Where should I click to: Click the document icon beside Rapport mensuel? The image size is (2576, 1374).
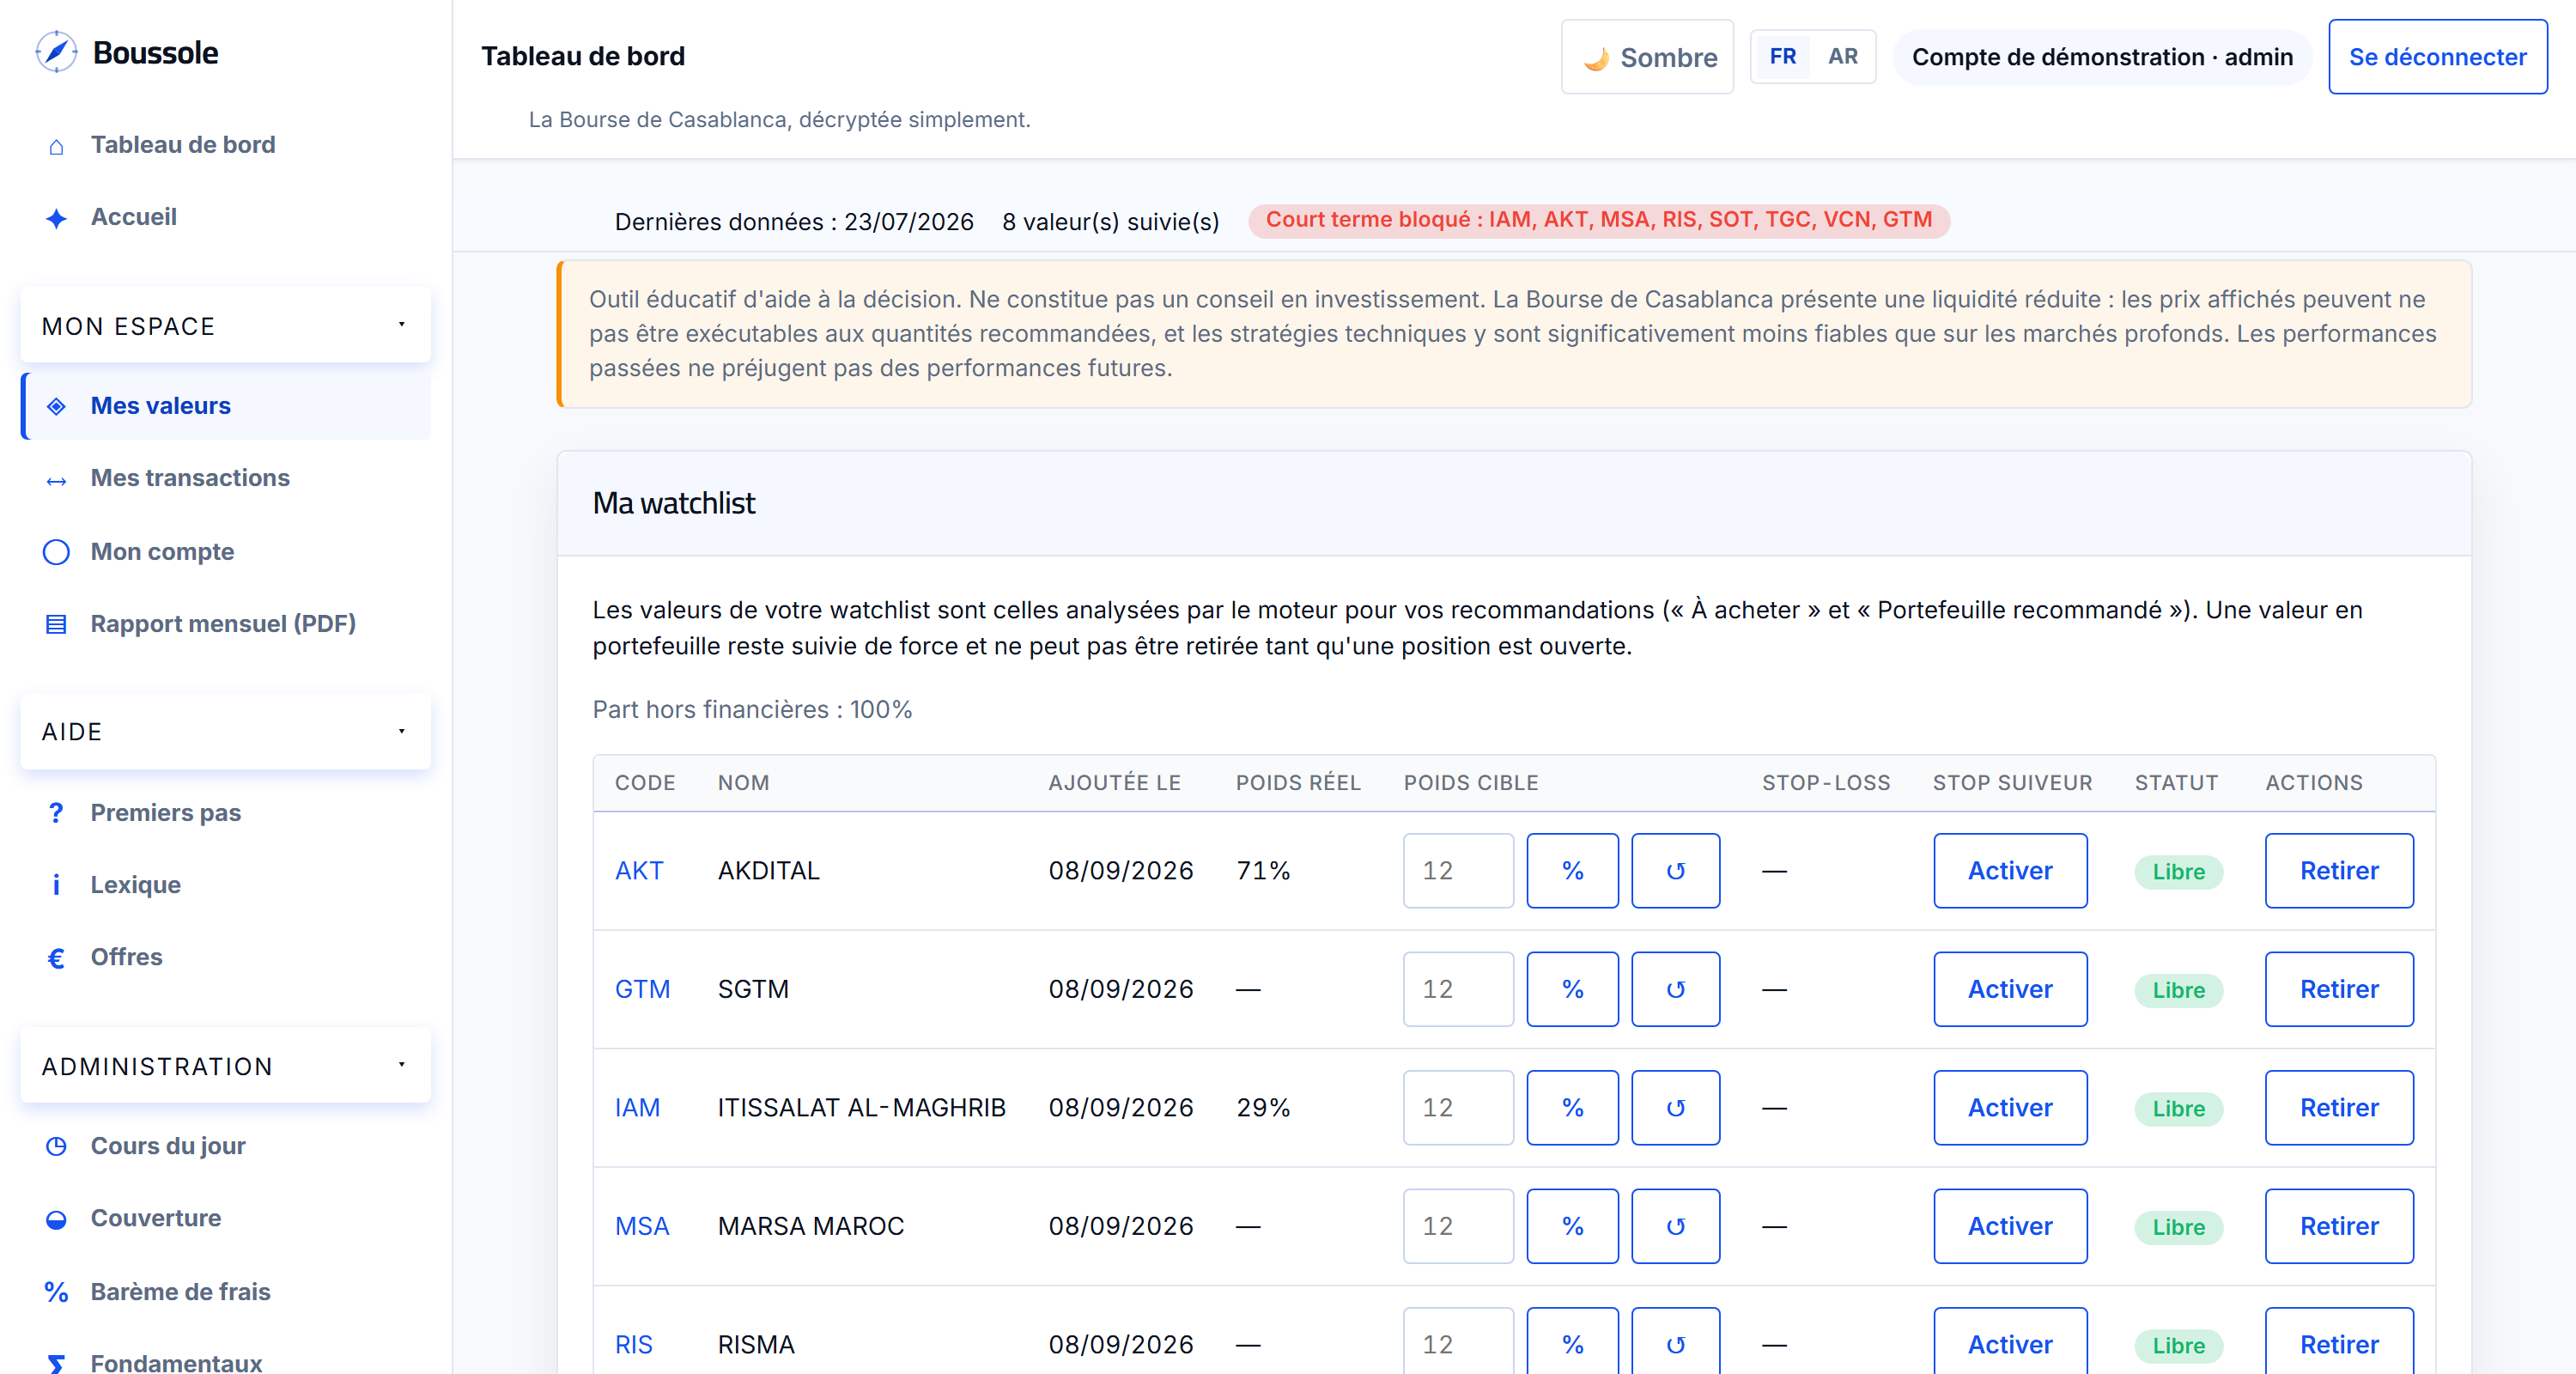pyautogui.click(x=56, y=624)
